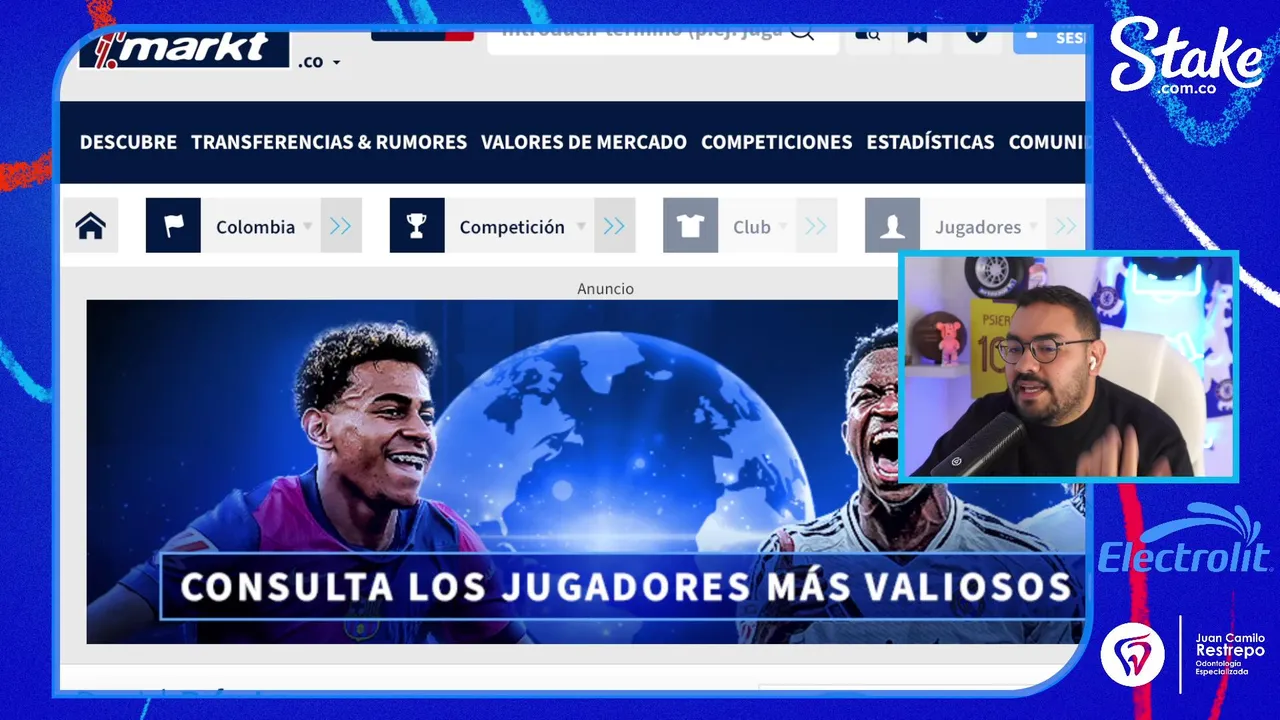
Task: Open the Descubre menu
Action: (128, 142)
